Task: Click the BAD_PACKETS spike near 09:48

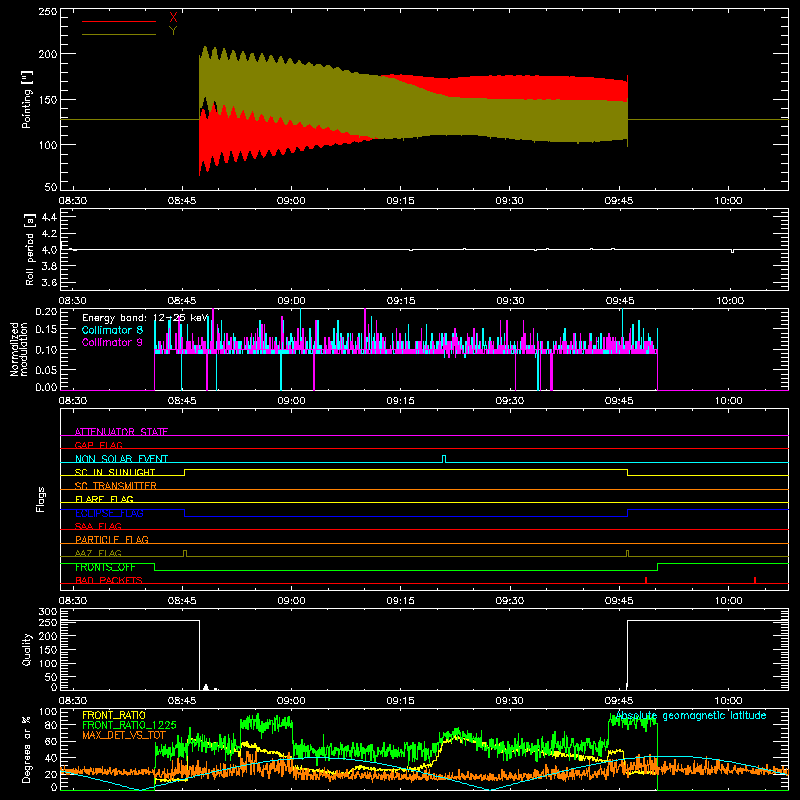Action: (646, 580)
